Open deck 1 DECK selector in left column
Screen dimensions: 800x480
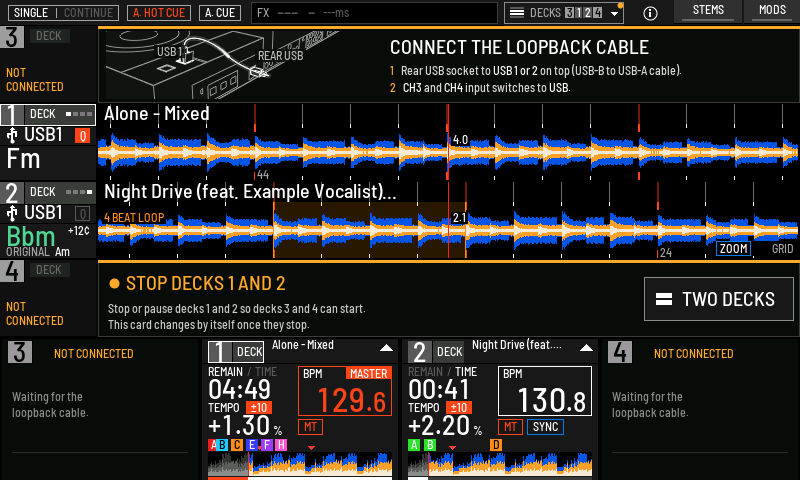(60, 114)
